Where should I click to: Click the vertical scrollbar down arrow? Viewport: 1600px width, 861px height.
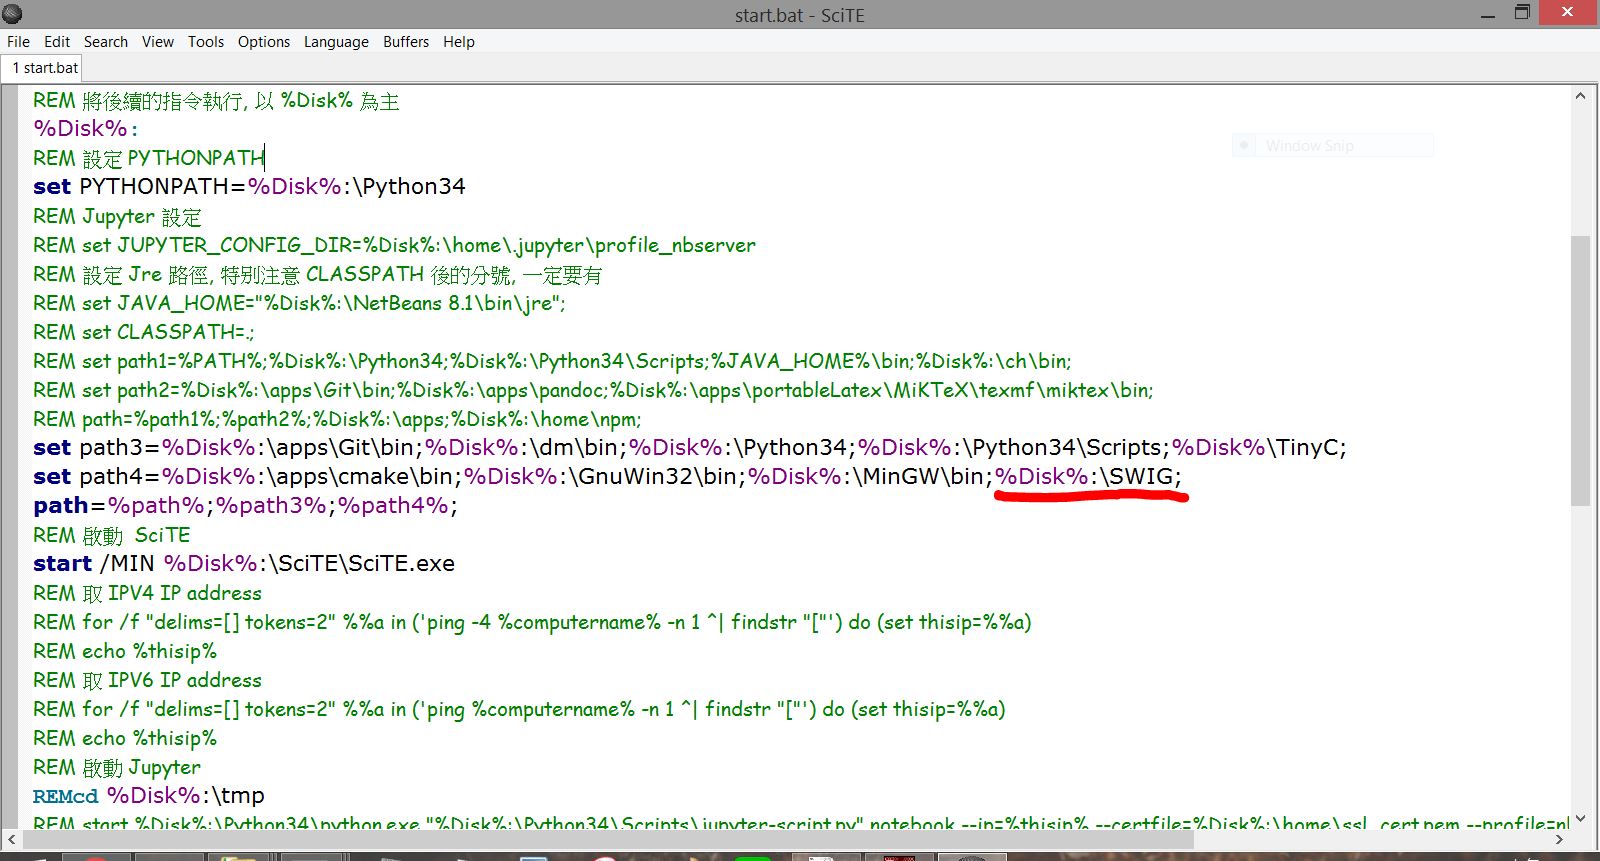coord(1580,817)
